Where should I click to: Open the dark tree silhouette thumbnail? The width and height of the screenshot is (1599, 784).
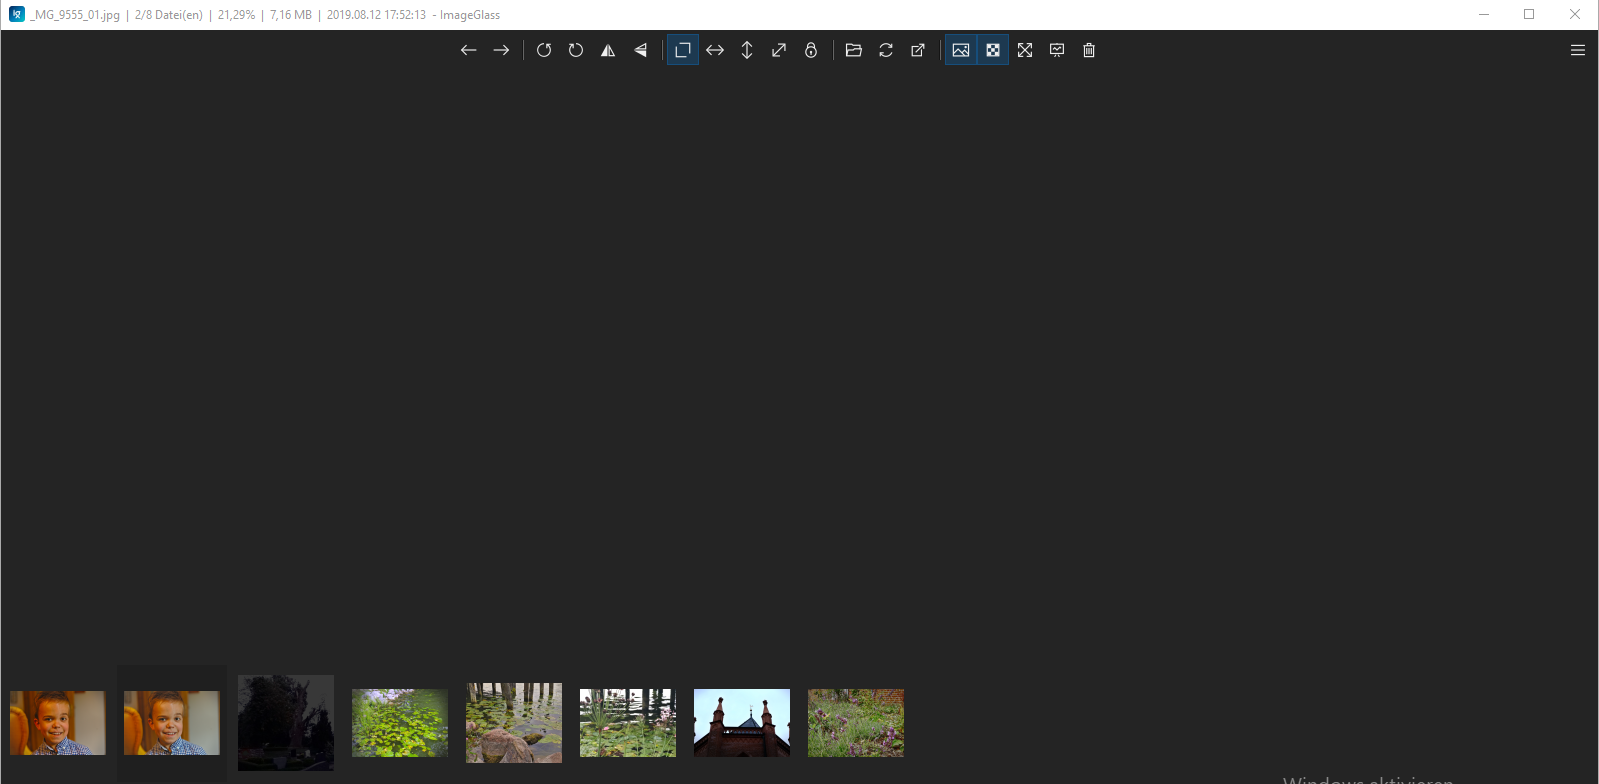[286, 723]
